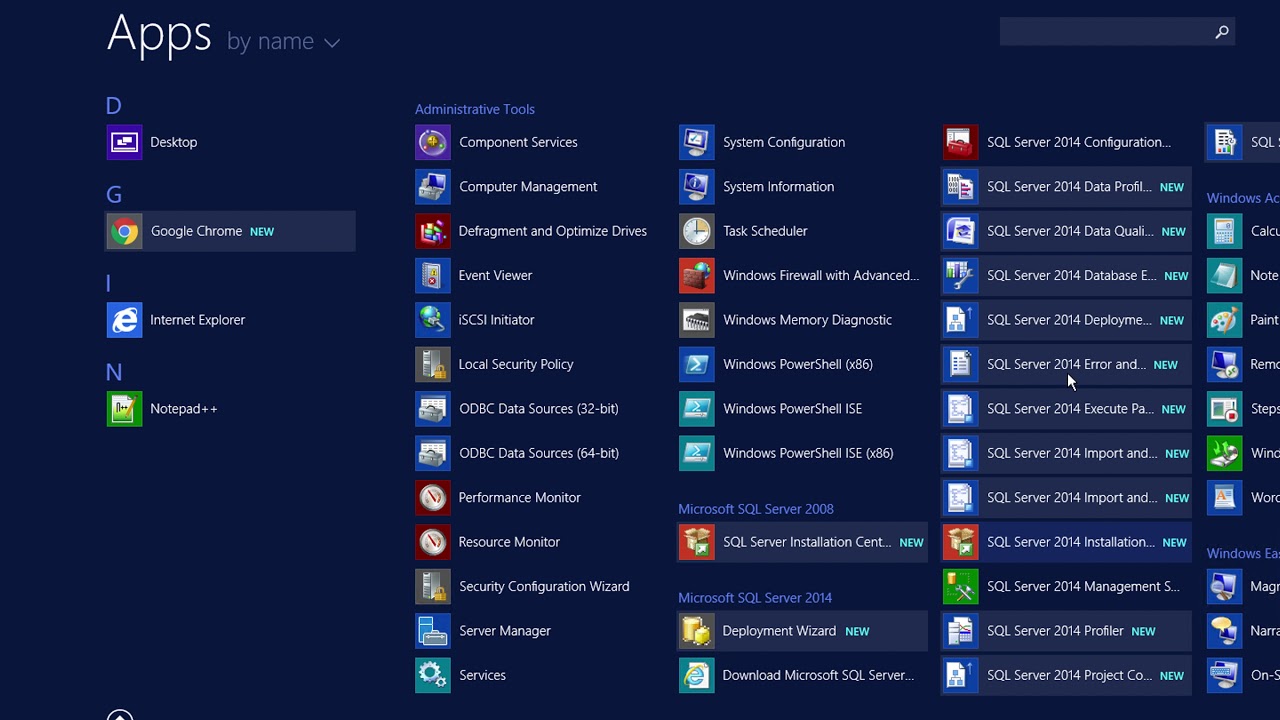The width and height of the screenshot is (1280, 720).
Task: Open the Desktop tile icon
Action: tap(124, 142)
